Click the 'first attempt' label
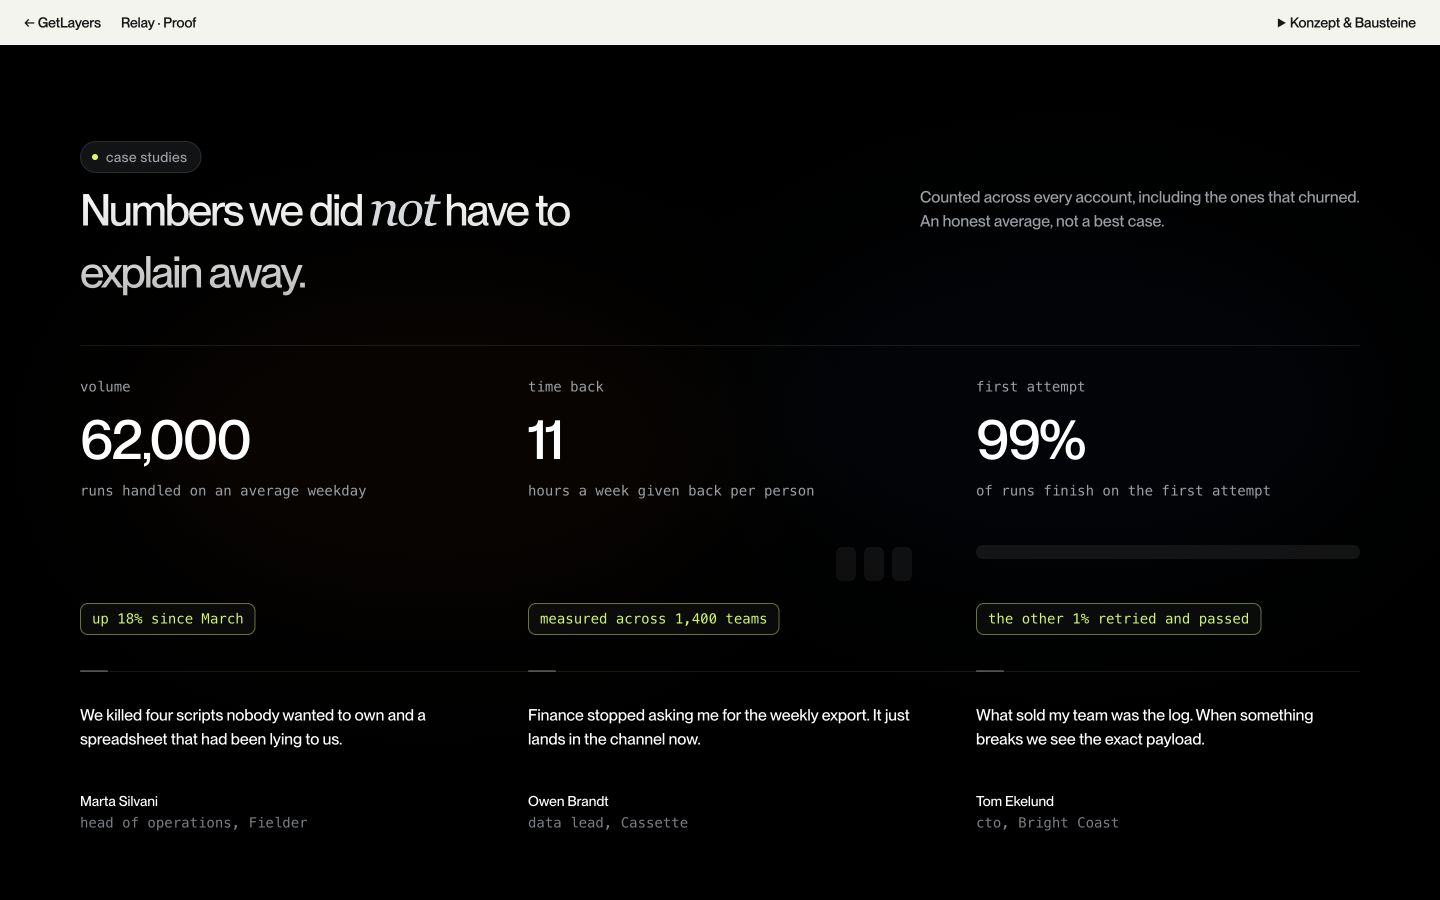This screenshot has height=900, width=1440. [x=1030, y=387]
